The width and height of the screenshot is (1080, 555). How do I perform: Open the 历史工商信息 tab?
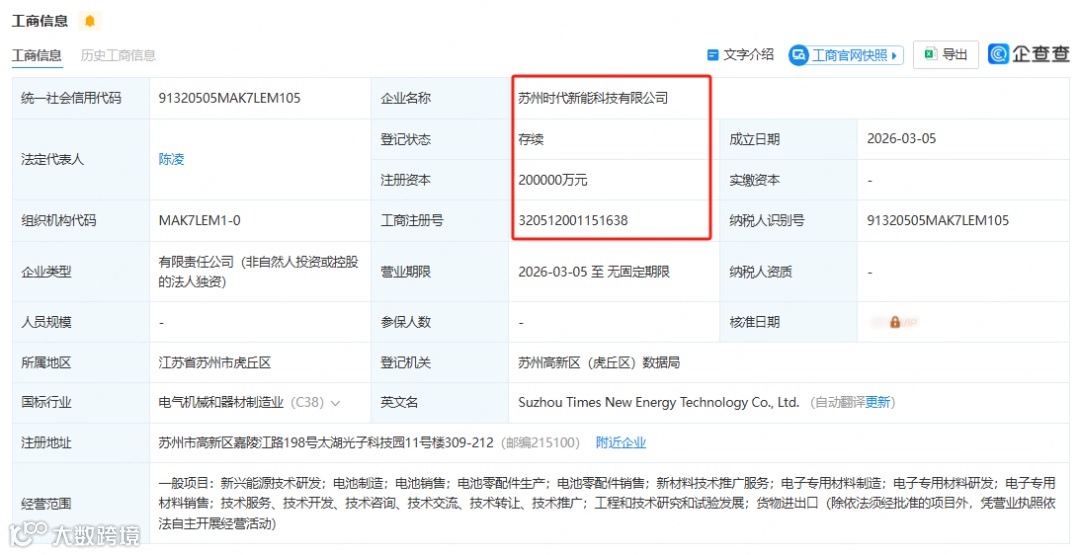(x=118, y=55)
